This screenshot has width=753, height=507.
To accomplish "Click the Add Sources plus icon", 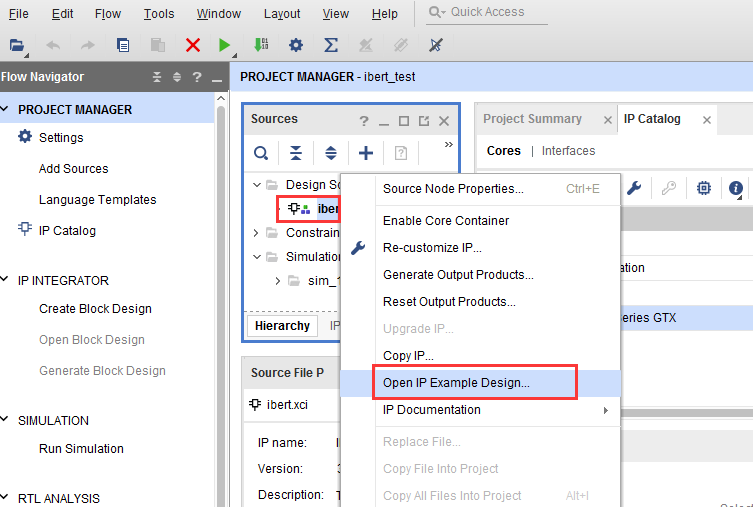I will pyautogui.click(x=366, y=153).
